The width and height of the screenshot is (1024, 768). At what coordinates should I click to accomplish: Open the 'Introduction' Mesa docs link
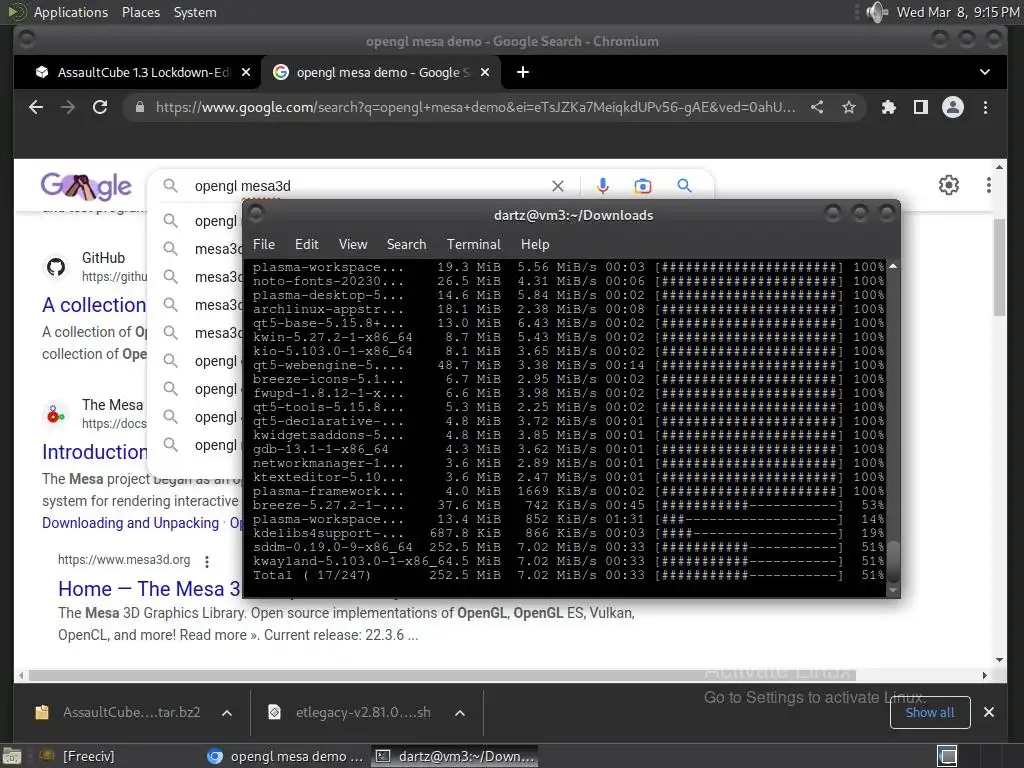tap(95, 452)
